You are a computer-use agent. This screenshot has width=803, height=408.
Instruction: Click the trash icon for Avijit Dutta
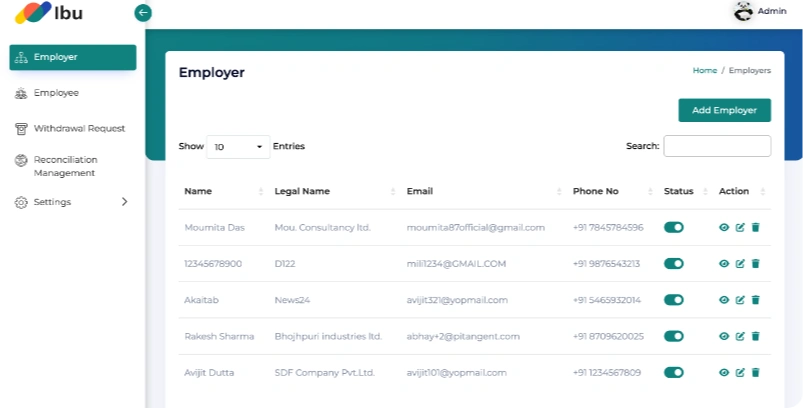[756, 372]
